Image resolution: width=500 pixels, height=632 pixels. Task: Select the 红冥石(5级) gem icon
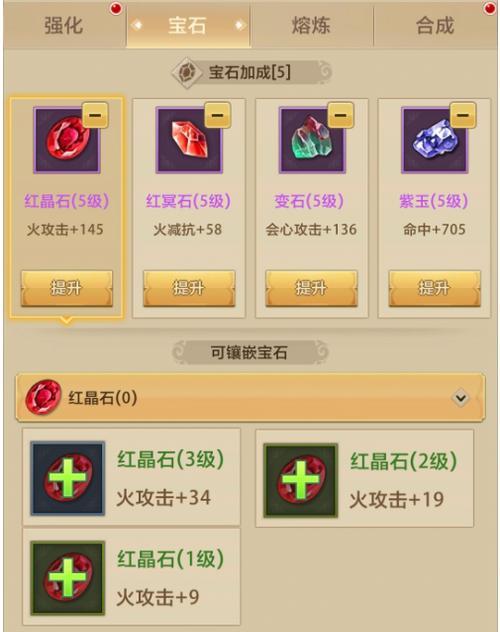coord(189,141)
